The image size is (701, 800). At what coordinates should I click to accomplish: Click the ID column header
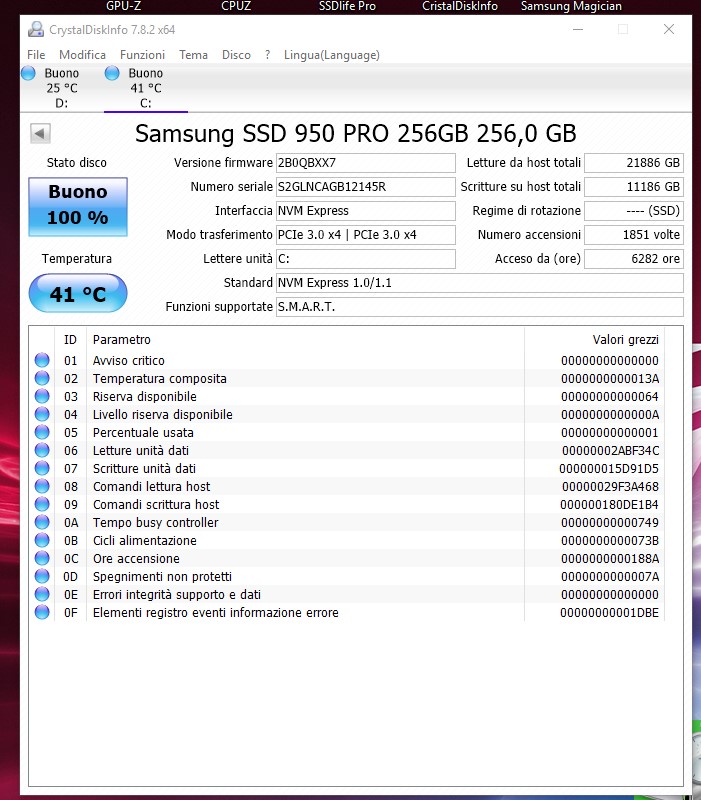coord(70,340)
